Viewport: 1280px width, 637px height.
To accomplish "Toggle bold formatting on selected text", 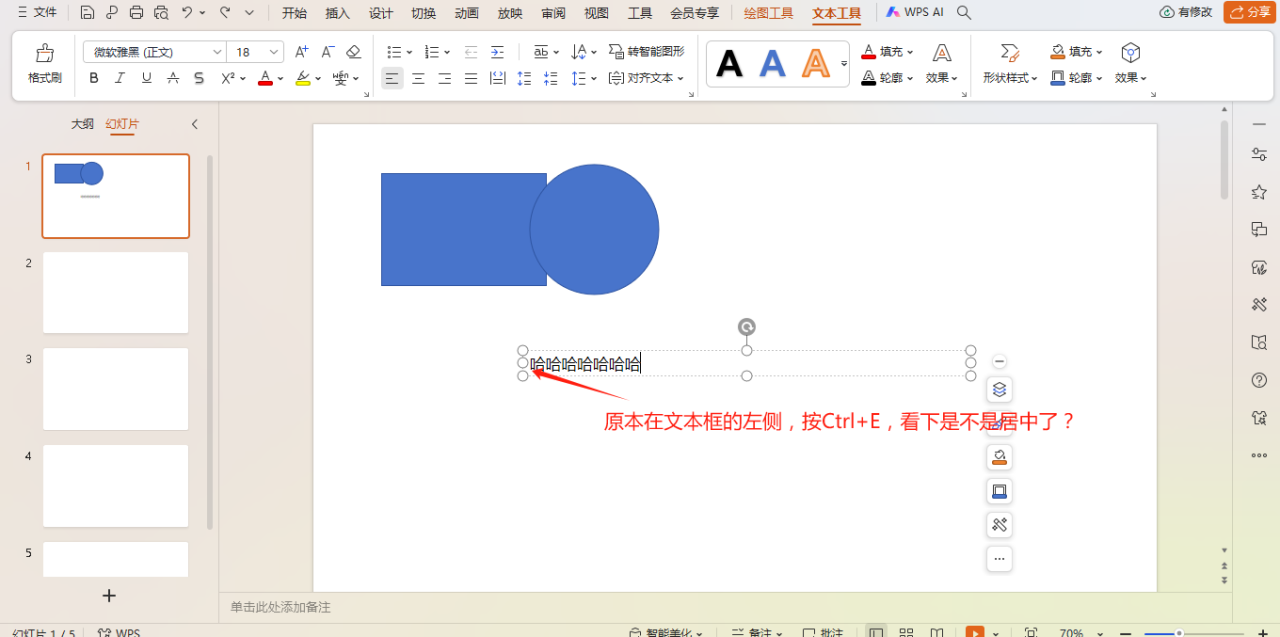I will click(x=93, y=77).
